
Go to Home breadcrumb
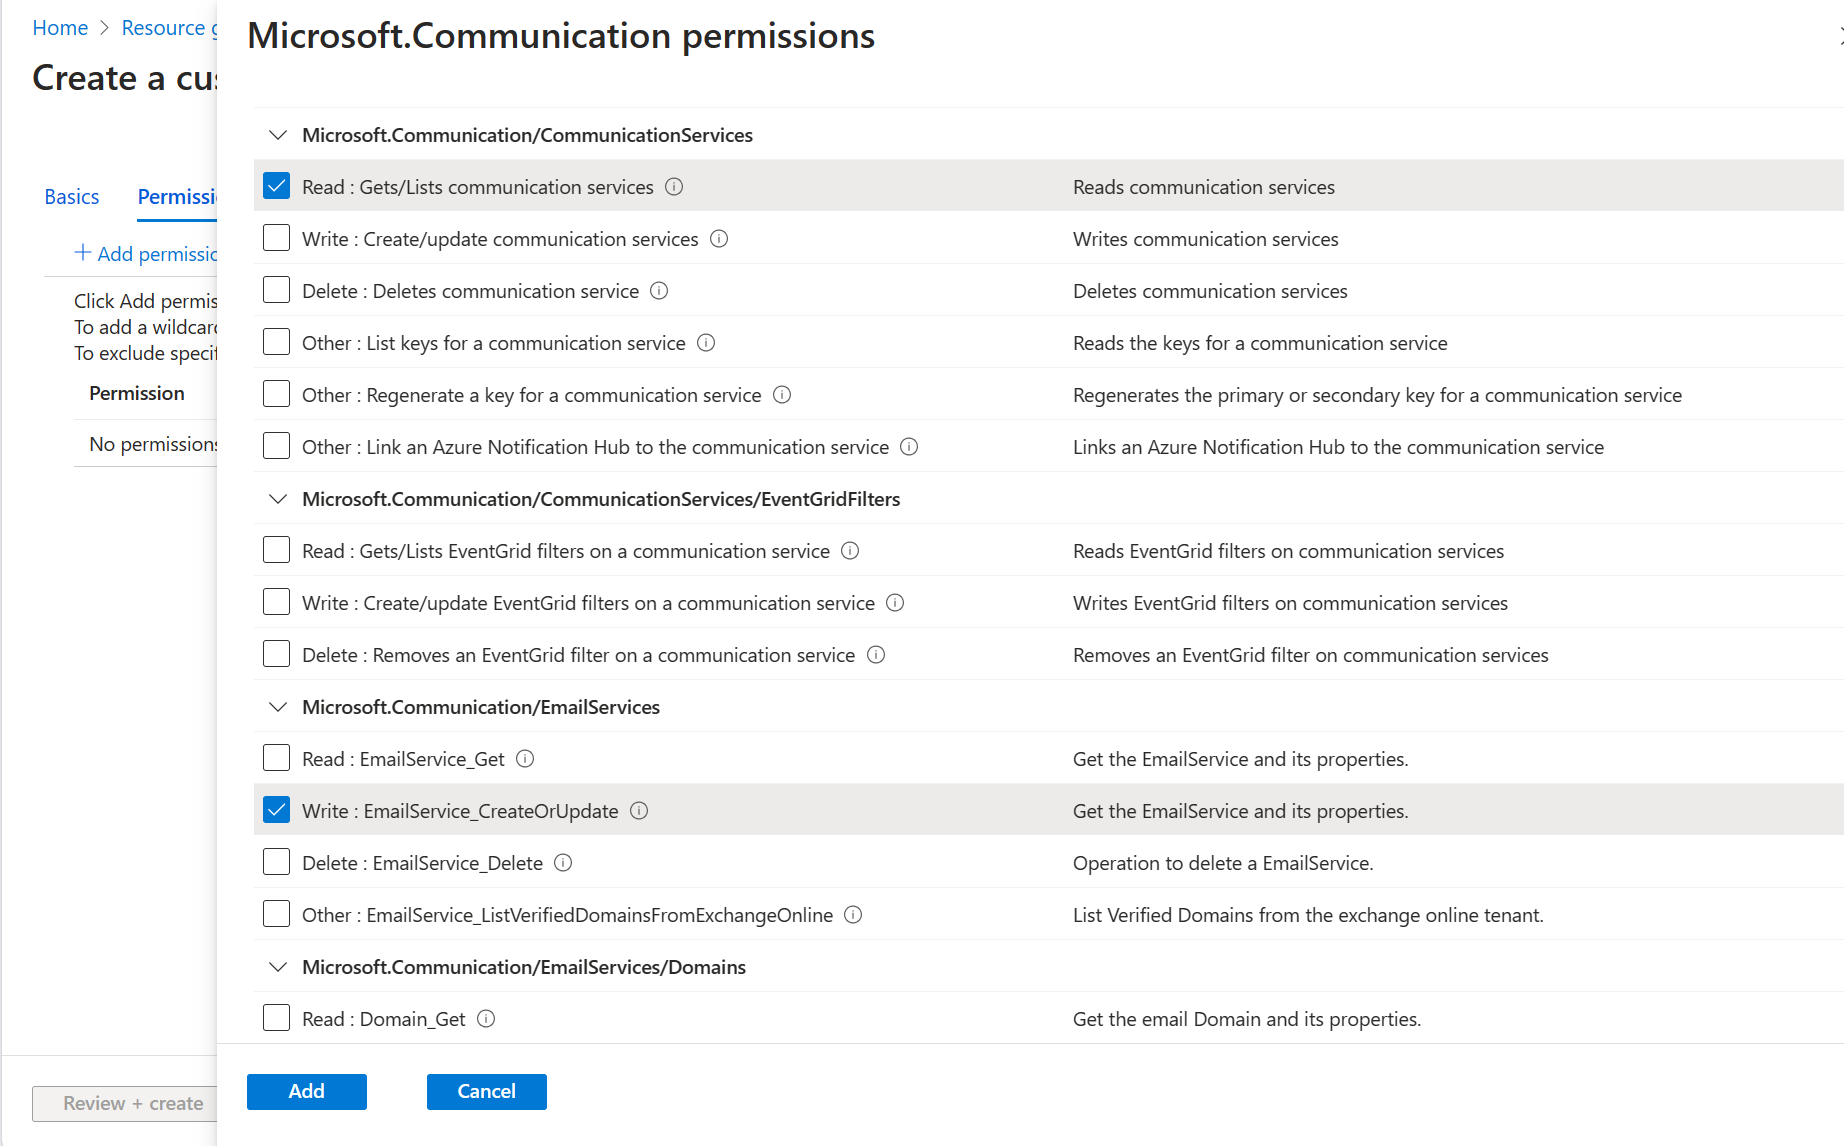click(x=60, y=28)
